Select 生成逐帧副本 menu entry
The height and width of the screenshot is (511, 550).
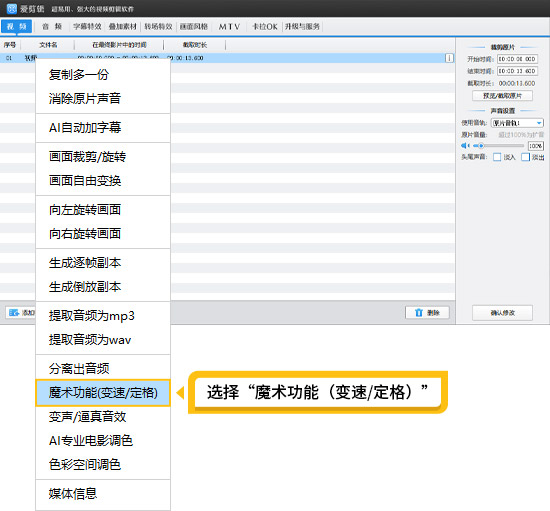coord(103,263)
